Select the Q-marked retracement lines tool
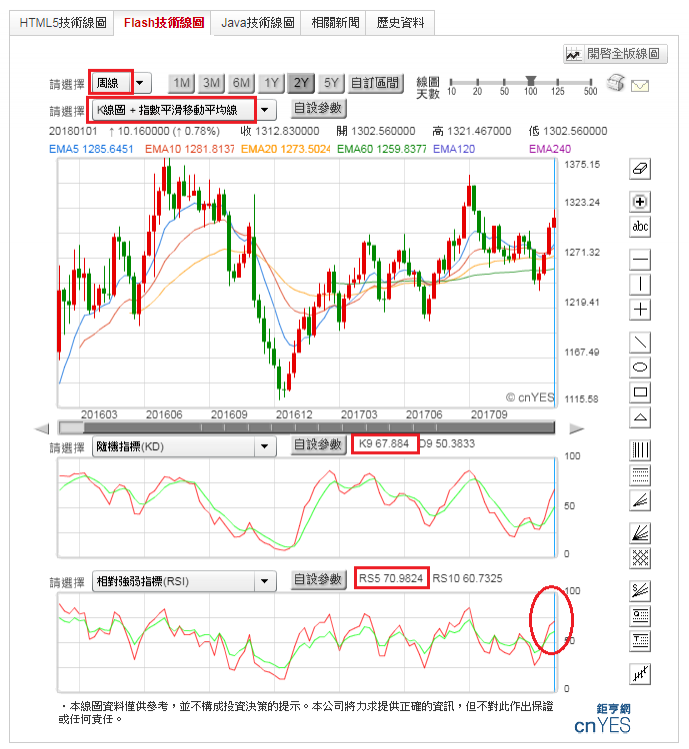689x749 pixels. tap(640, 616)
